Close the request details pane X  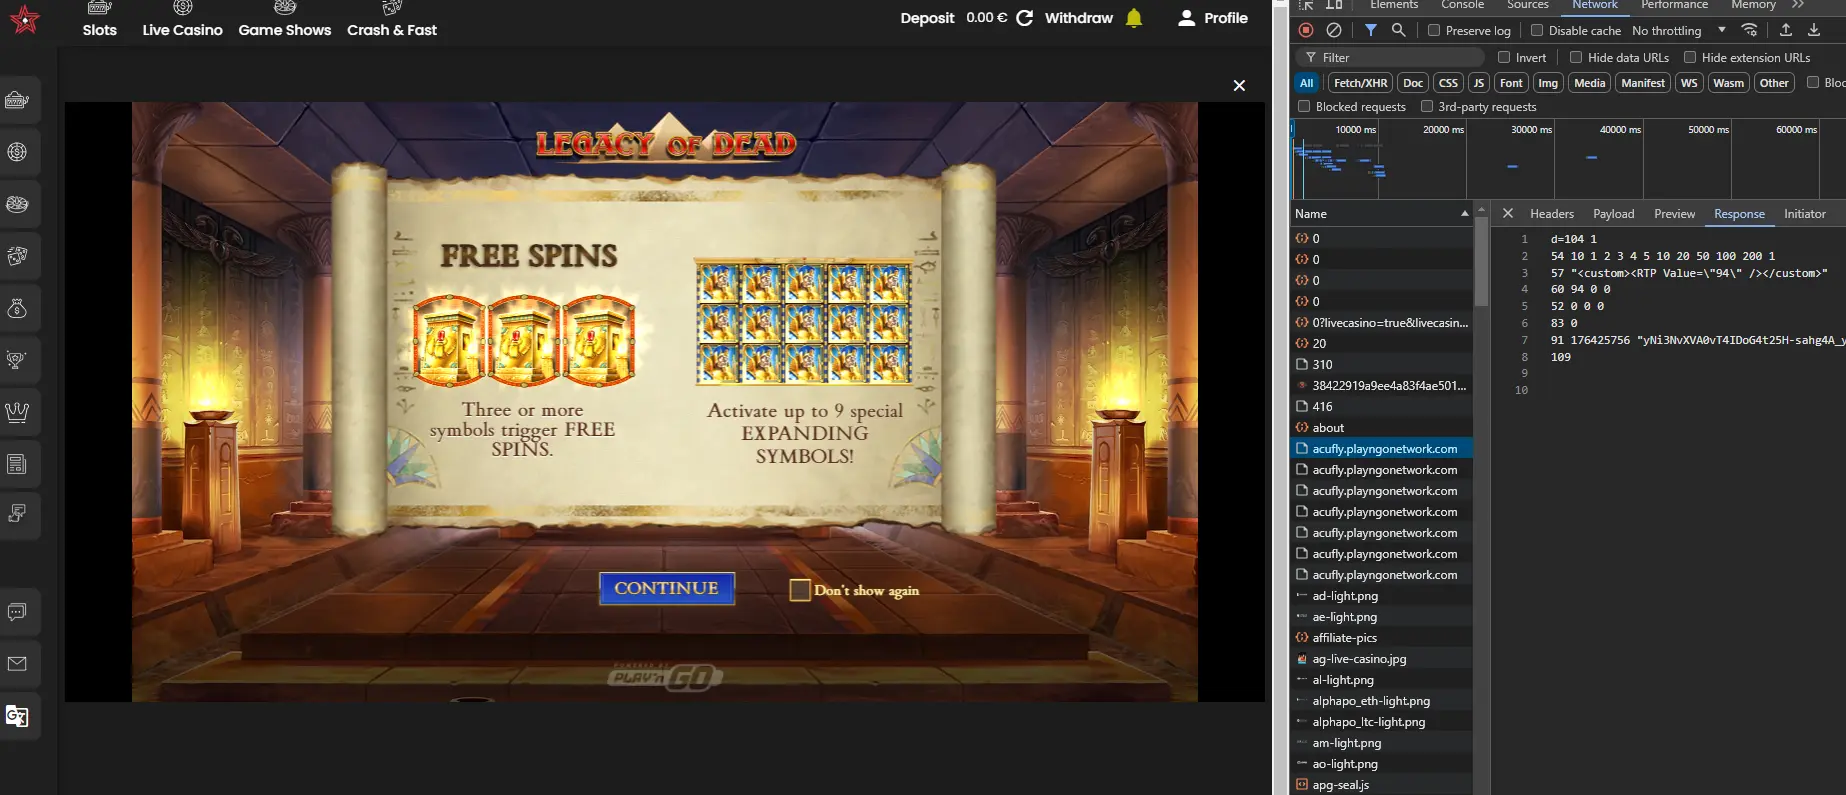[1508, 213]
